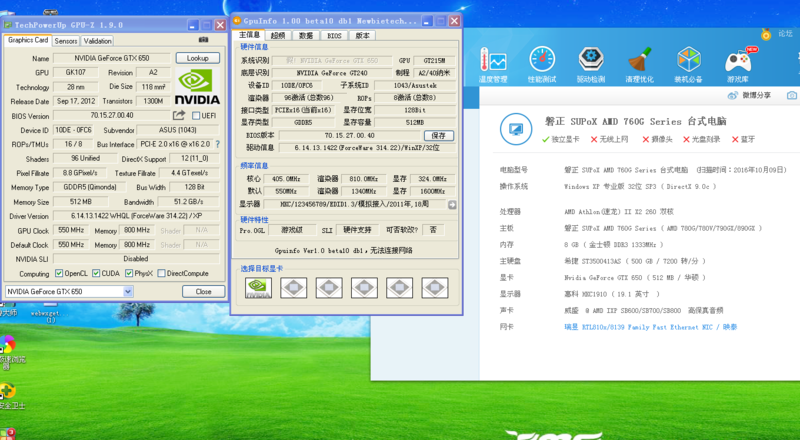
Task: Click the 微博分享 text link
Action: click(x=756, y=95)
